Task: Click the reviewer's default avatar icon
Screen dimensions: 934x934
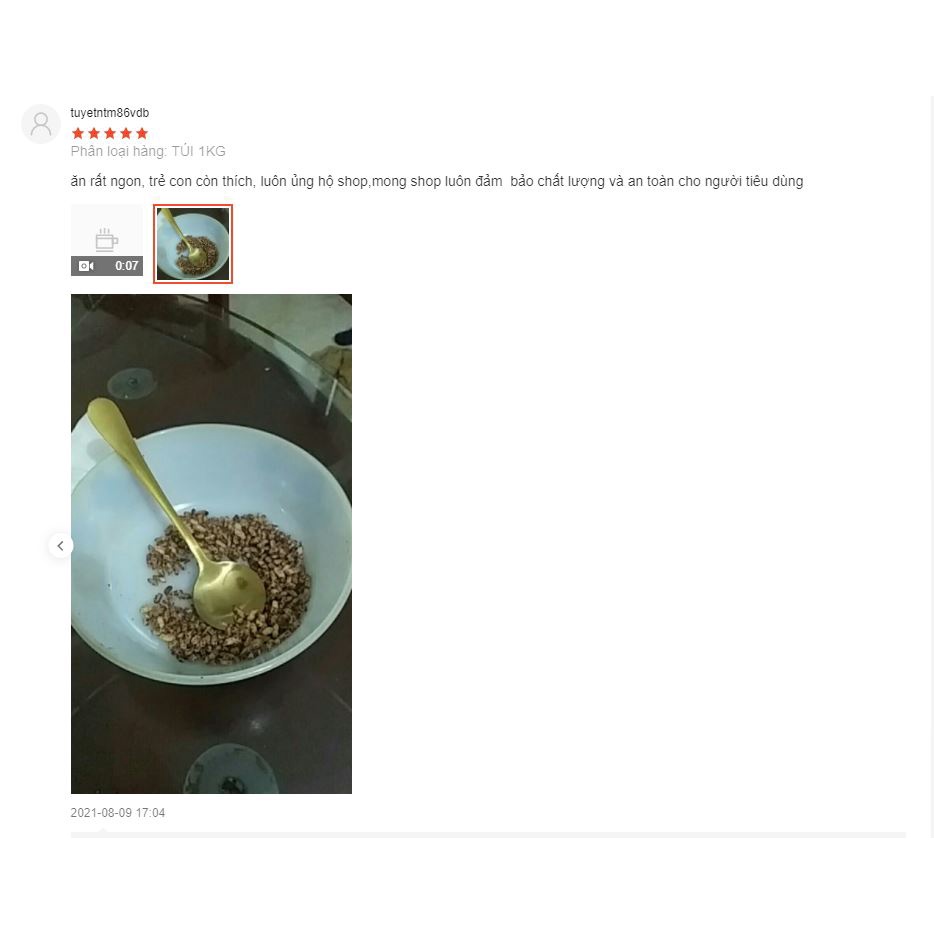Action: pos(41,124)
